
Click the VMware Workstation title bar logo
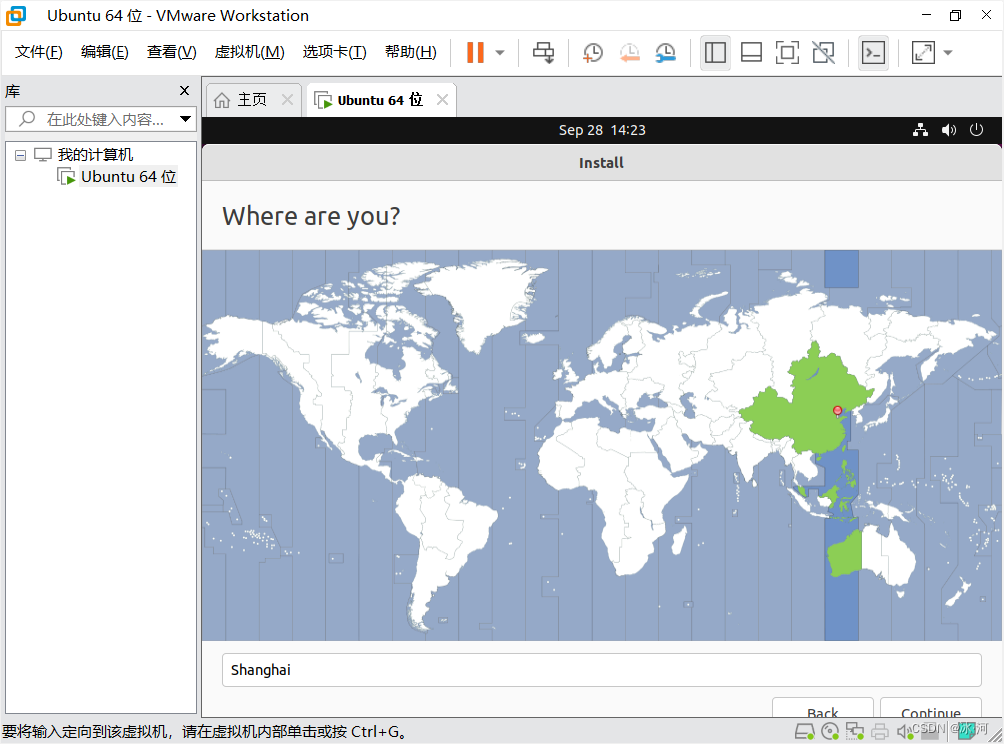tap(16, 15)
